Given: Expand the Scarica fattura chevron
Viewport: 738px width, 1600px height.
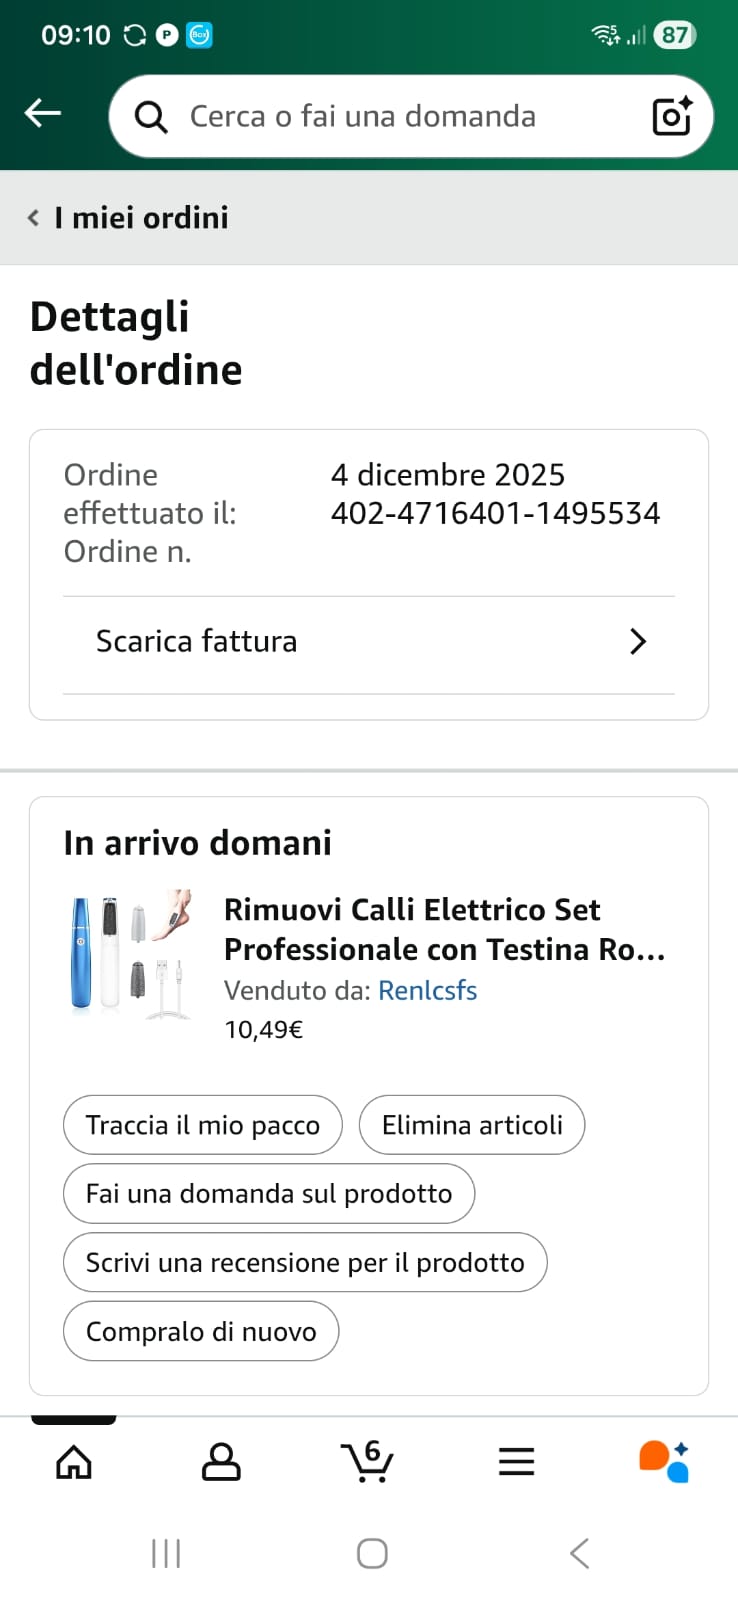Looking at the screenshot, I should coord(638,642).
